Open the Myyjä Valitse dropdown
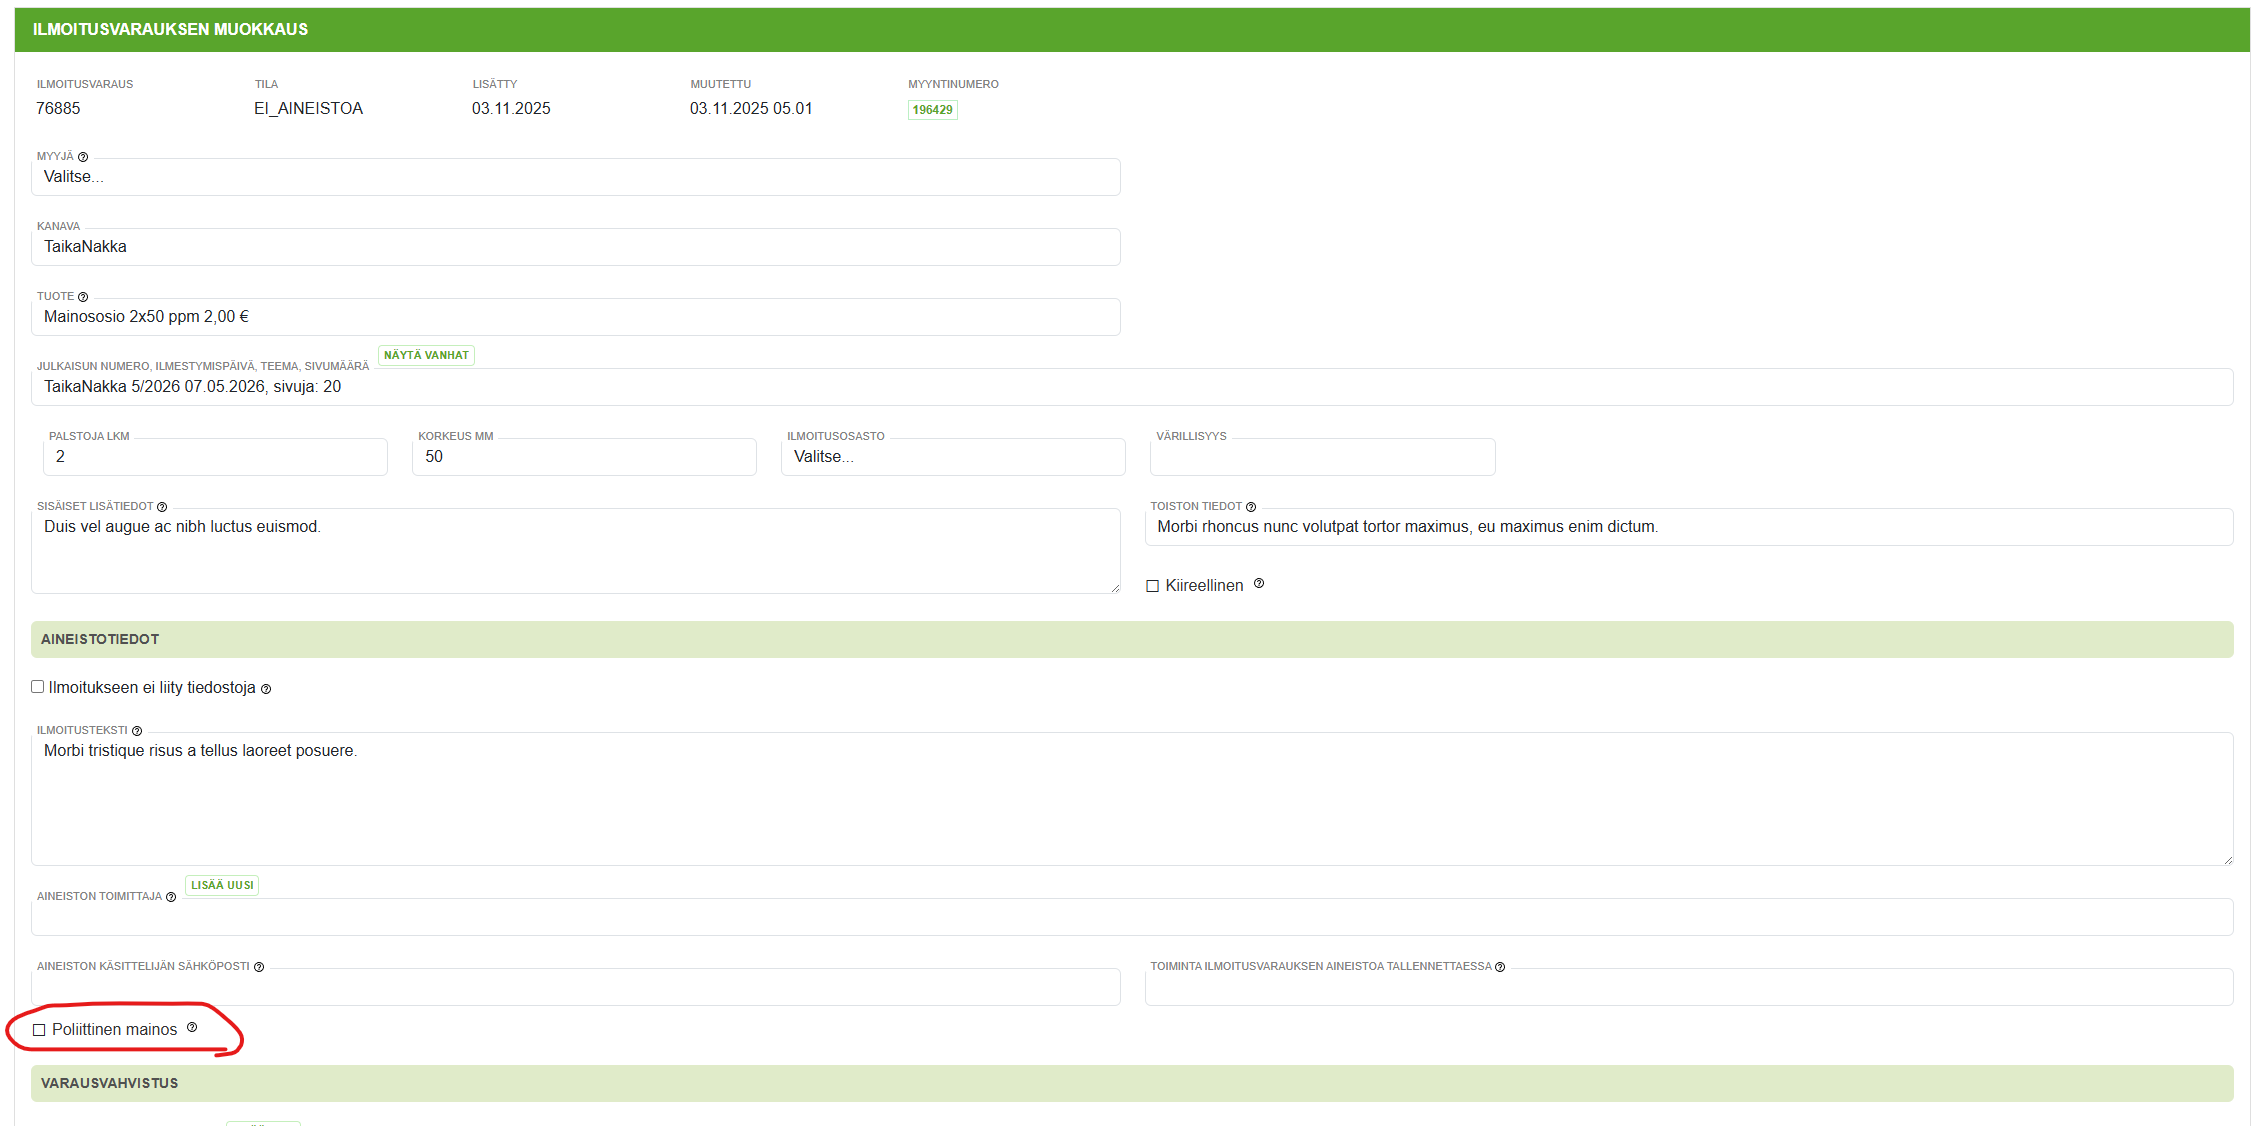Screen dimensions: 2257x1126 (x=575, y=177)
